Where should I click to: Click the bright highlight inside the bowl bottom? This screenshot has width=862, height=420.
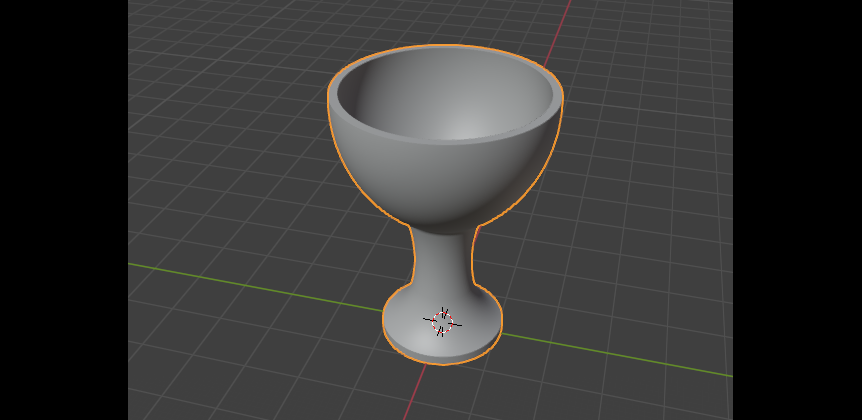point(467,128)
